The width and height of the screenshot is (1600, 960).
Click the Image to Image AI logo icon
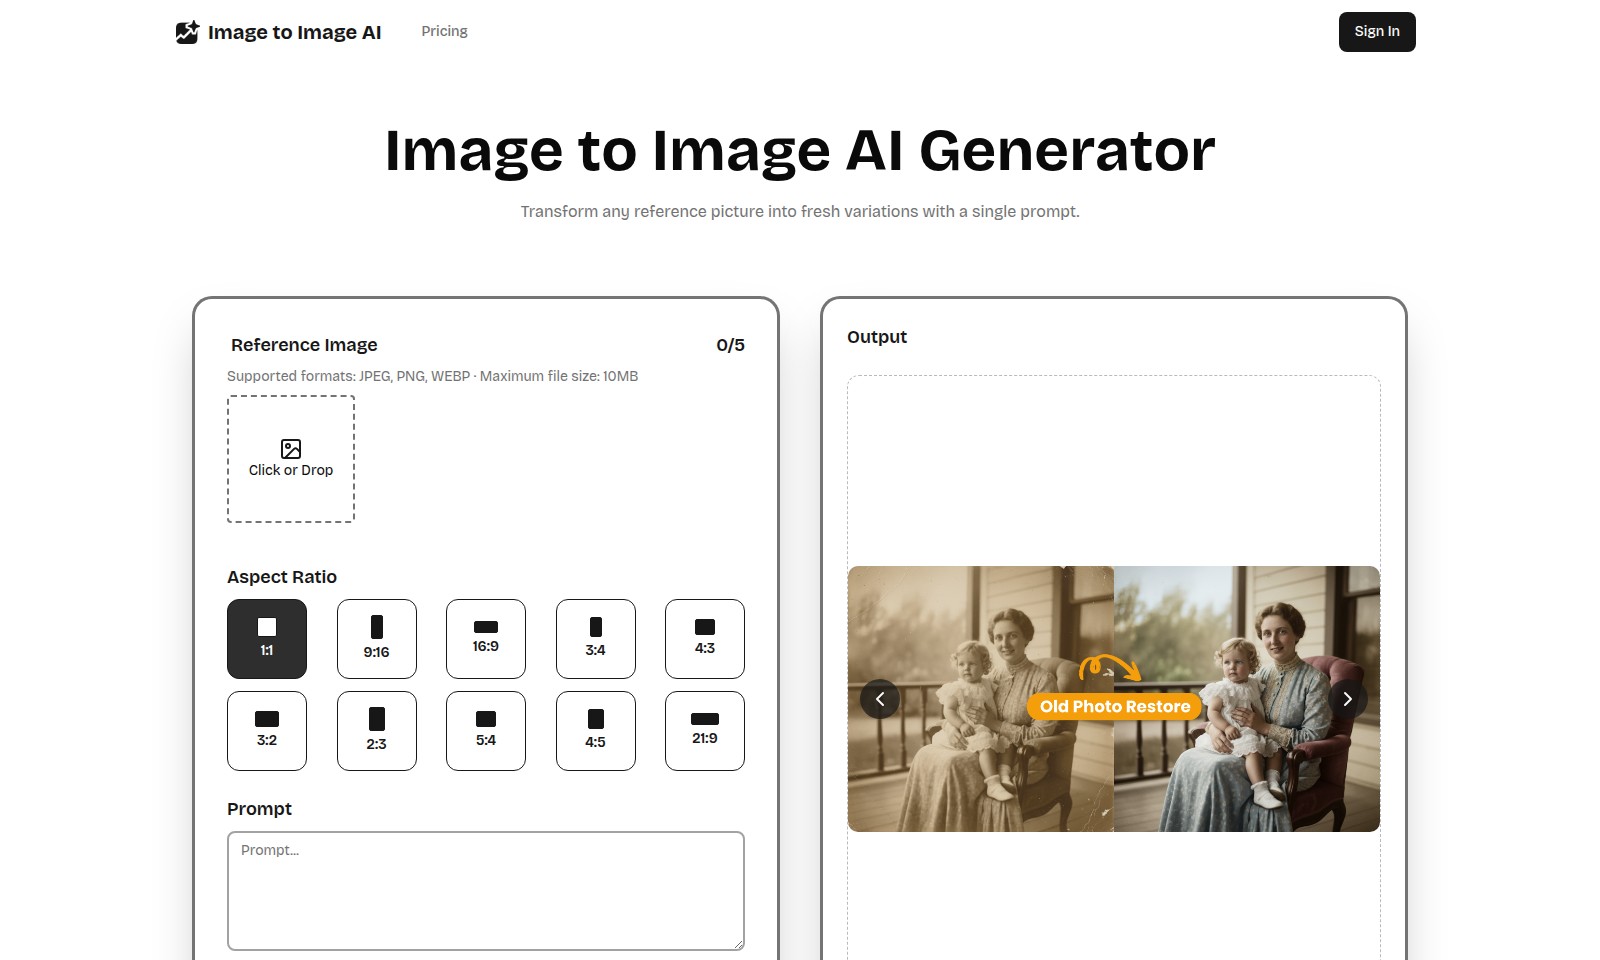point(187,32)
